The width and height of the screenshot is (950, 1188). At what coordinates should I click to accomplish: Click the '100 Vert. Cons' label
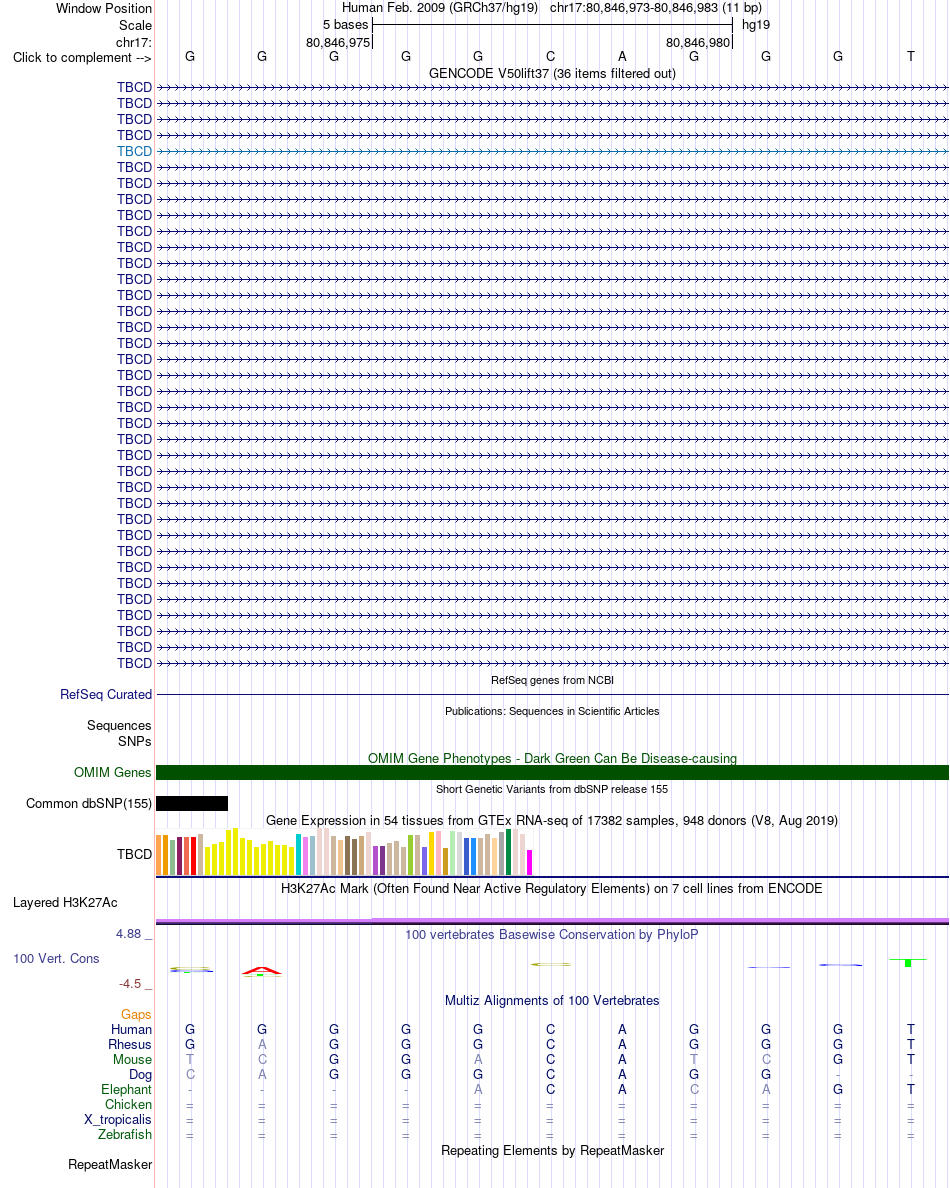(56, 959)
